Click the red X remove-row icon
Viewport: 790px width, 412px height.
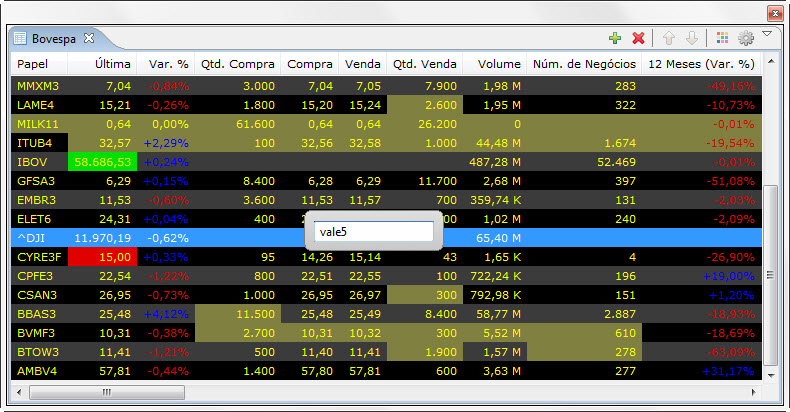638,38
